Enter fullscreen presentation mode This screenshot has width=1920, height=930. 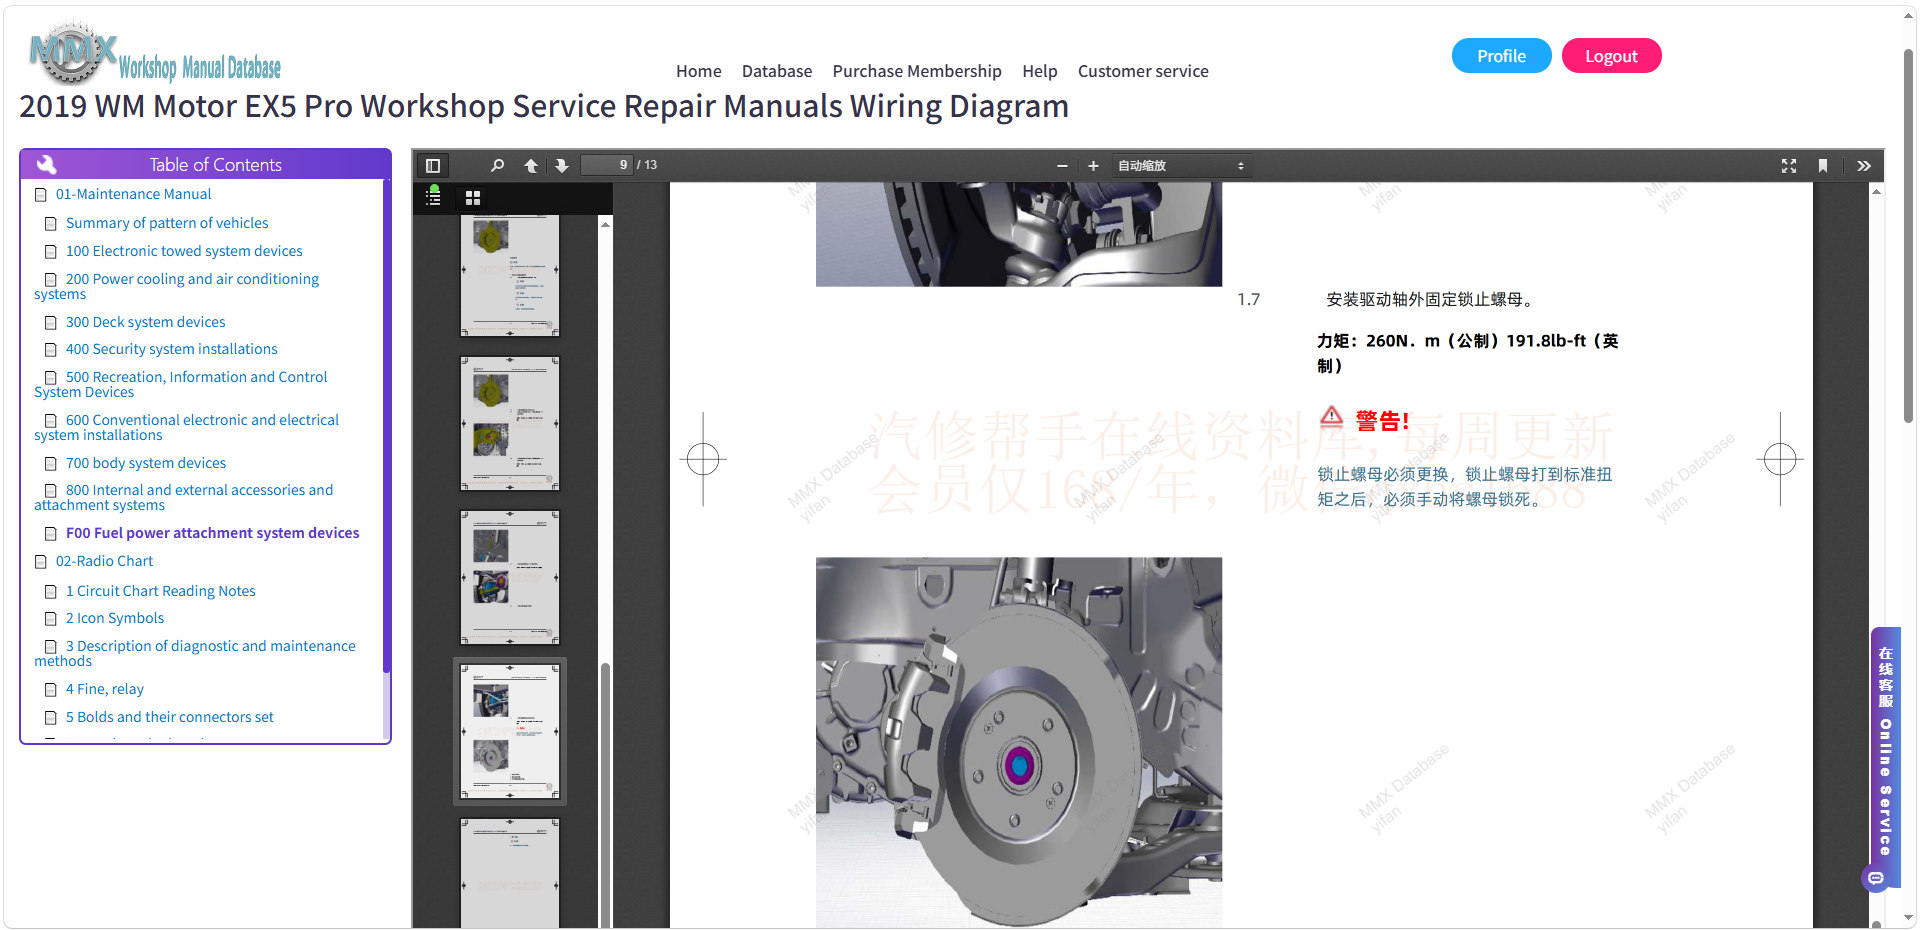click(1789, 166)
